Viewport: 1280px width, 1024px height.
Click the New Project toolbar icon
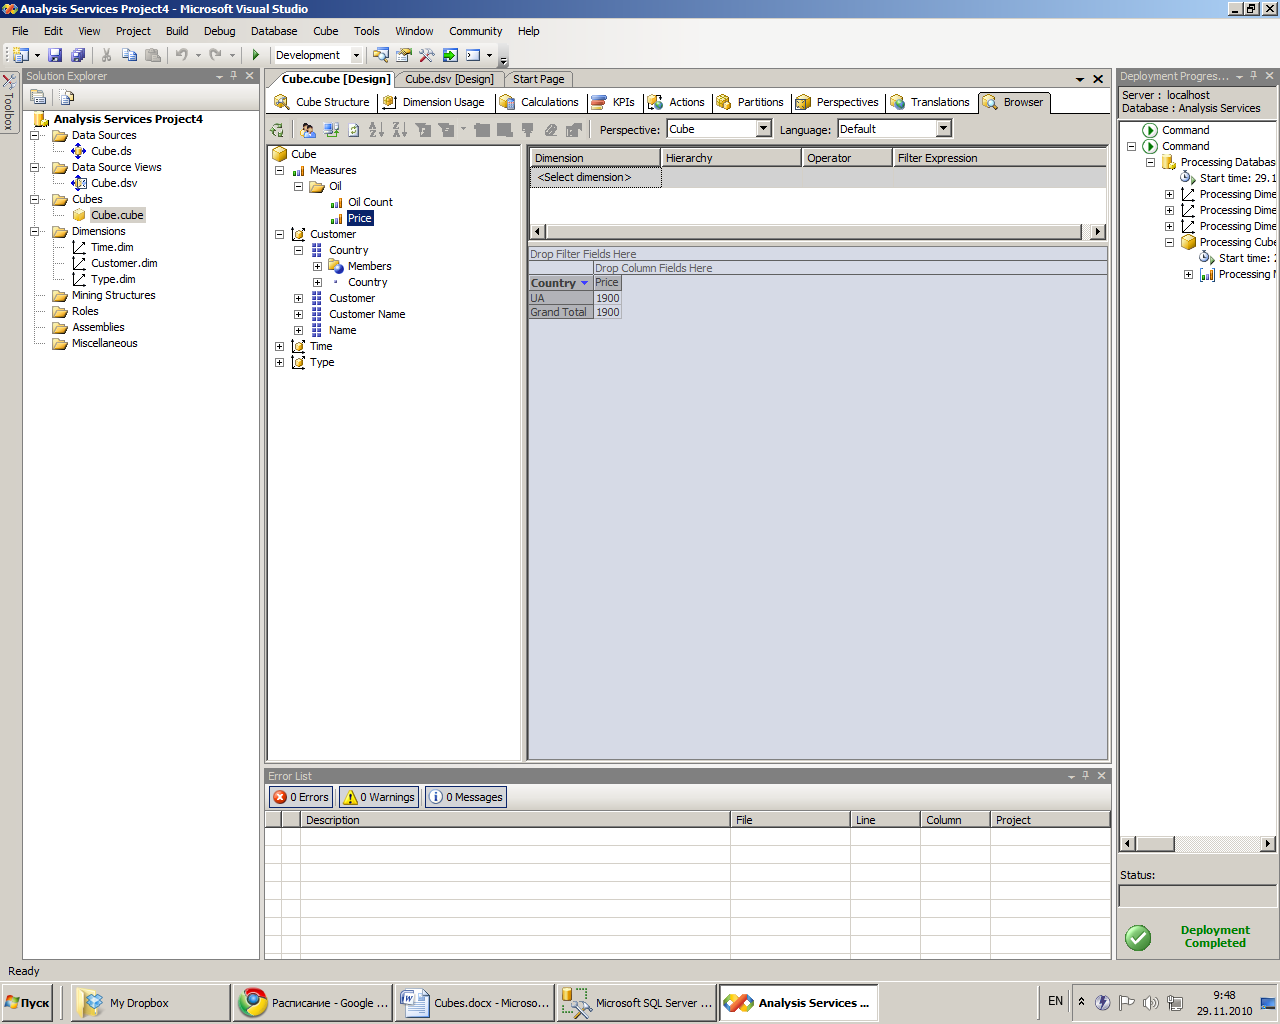pos(21,55)
